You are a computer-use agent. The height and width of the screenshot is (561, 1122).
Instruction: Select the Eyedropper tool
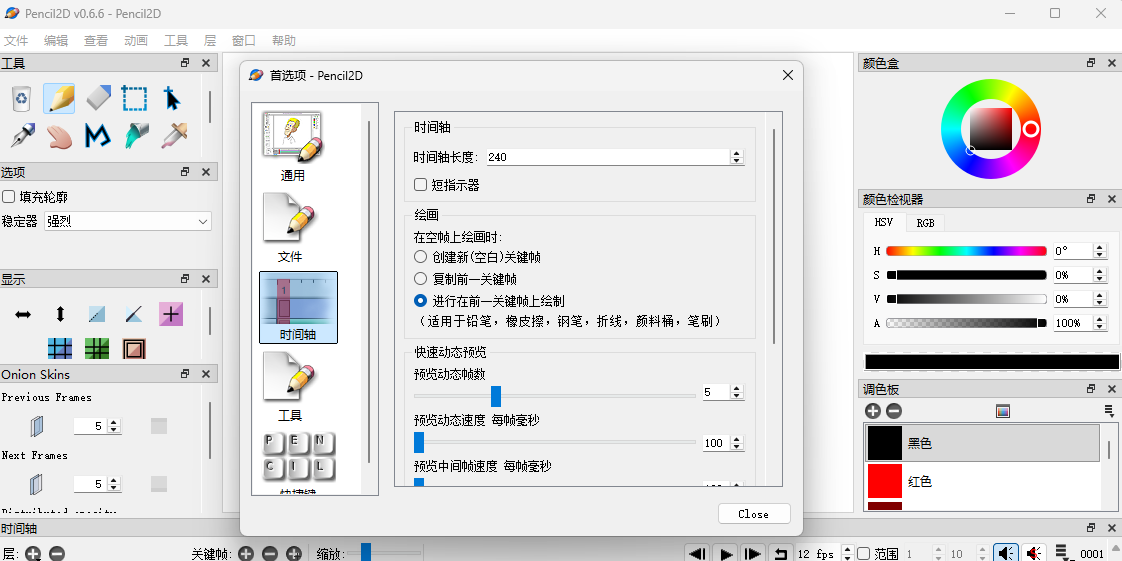[173, 135]
